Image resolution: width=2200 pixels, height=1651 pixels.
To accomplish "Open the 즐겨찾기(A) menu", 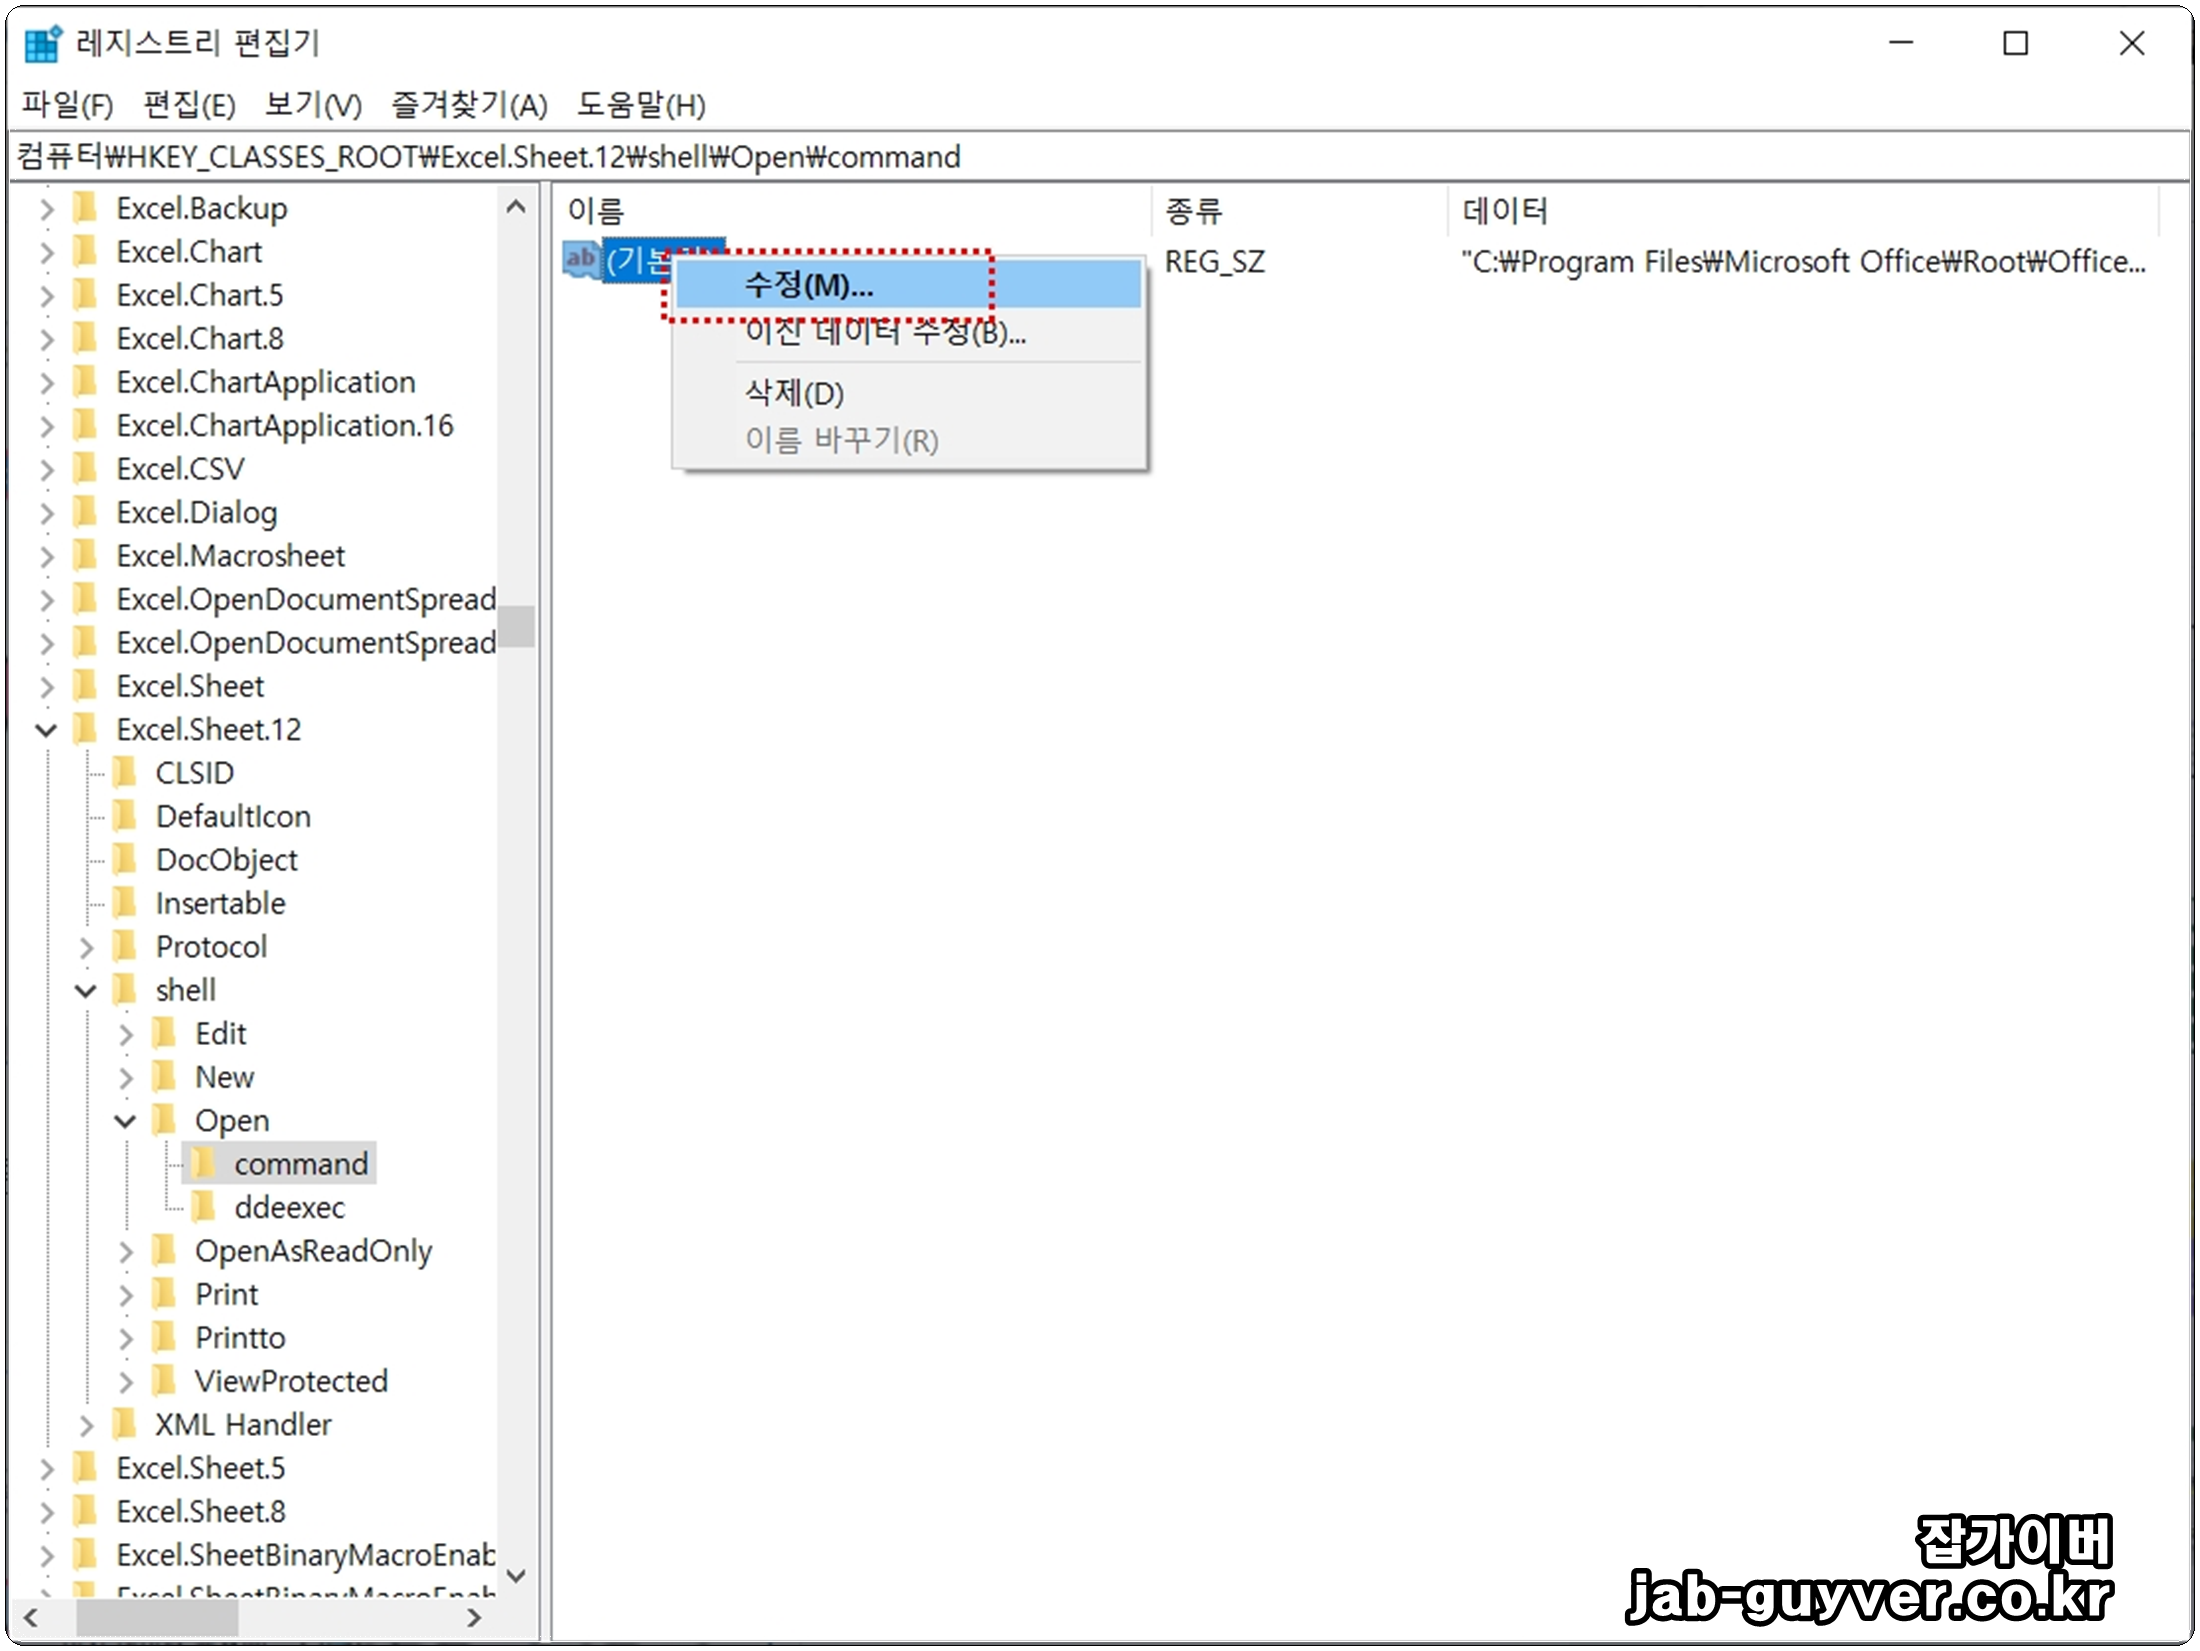I will point(468,105).
